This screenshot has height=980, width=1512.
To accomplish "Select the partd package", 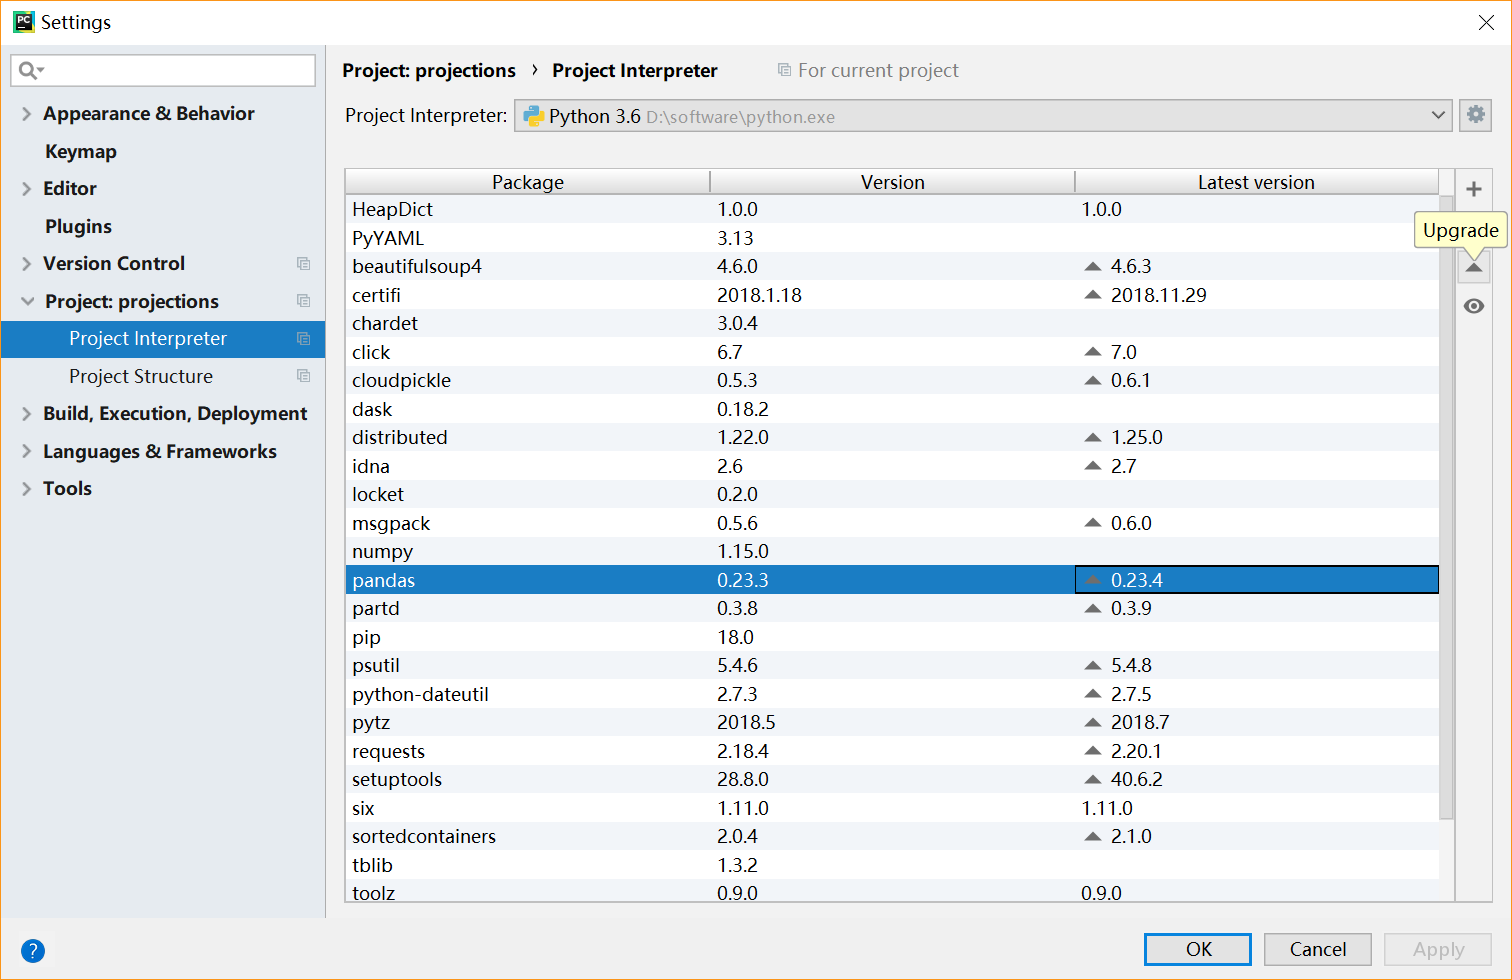I will tap(892, 608).
